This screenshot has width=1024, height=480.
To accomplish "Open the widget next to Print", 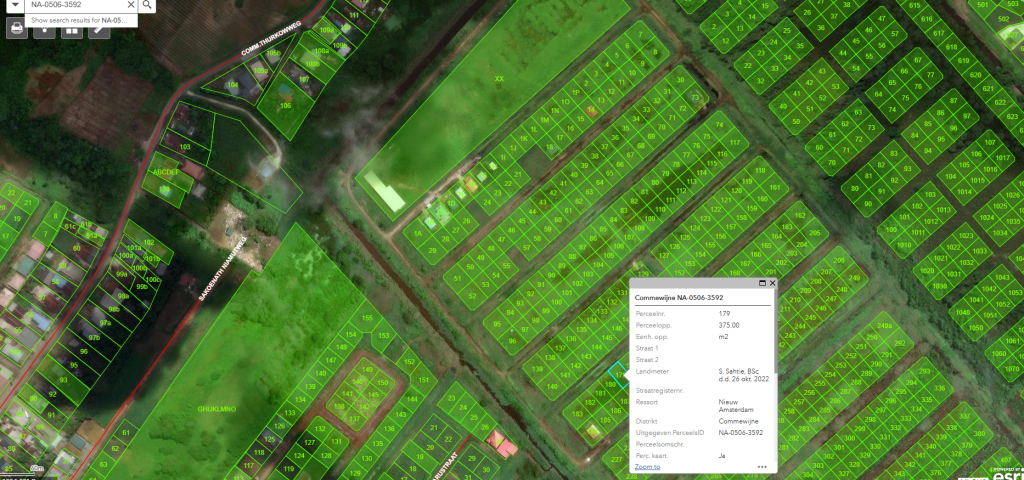I will [44, 29].
